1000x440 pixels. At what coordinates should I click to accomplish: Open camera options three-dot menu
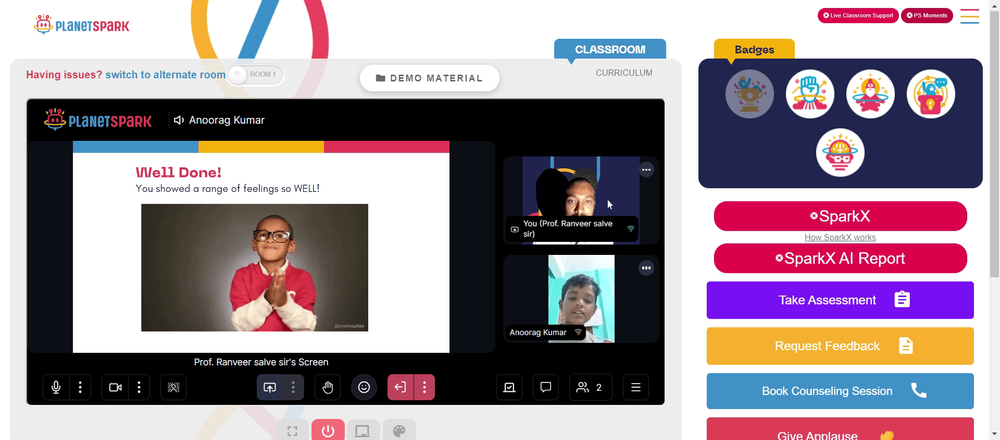[x=139, y=387]
